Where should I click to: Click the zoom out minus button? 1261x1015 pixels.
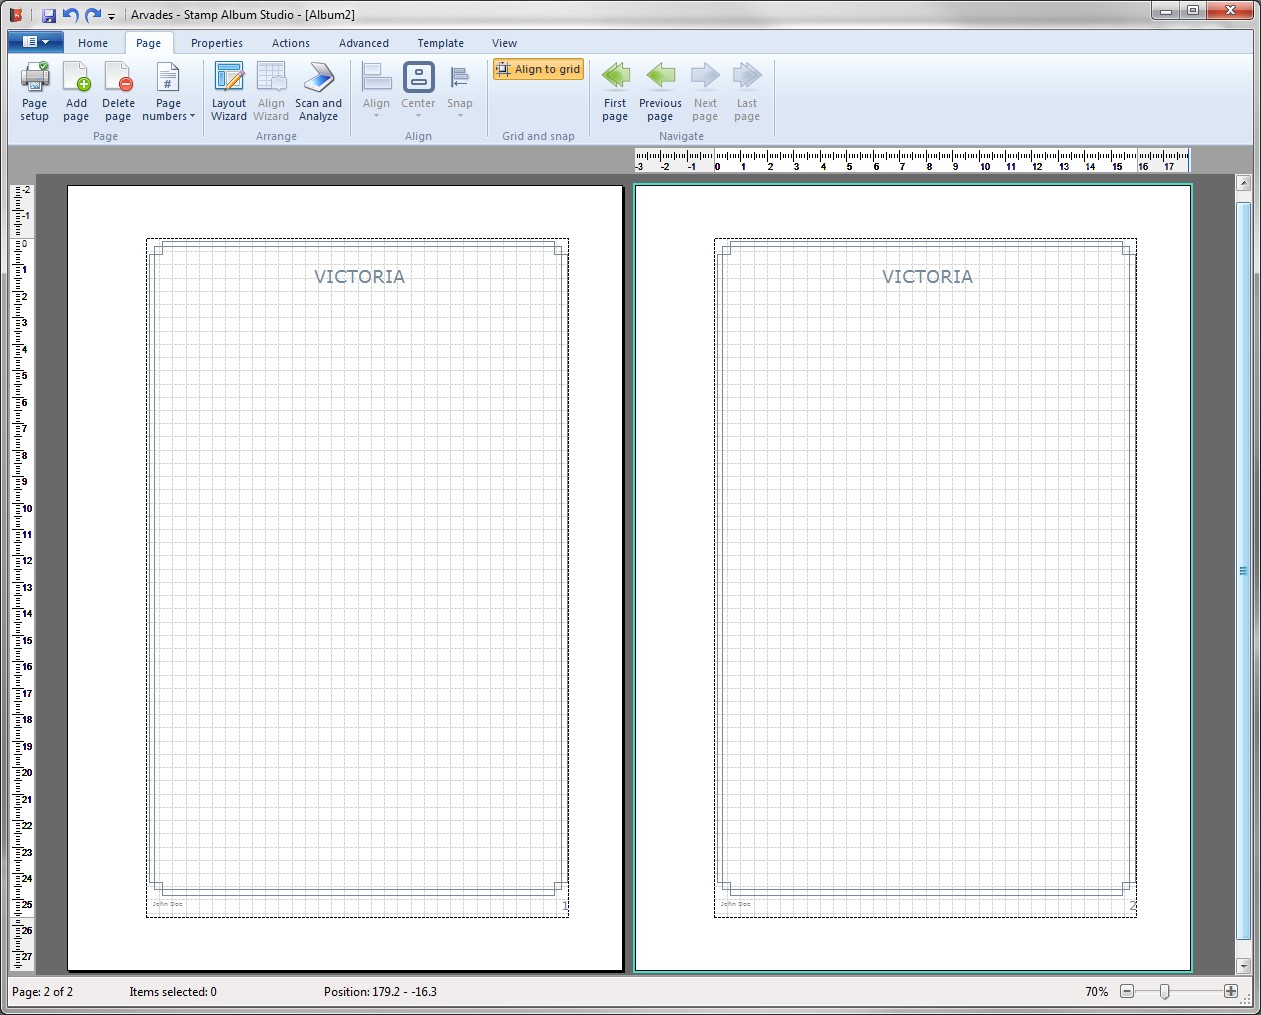(x=1127, y=991)
